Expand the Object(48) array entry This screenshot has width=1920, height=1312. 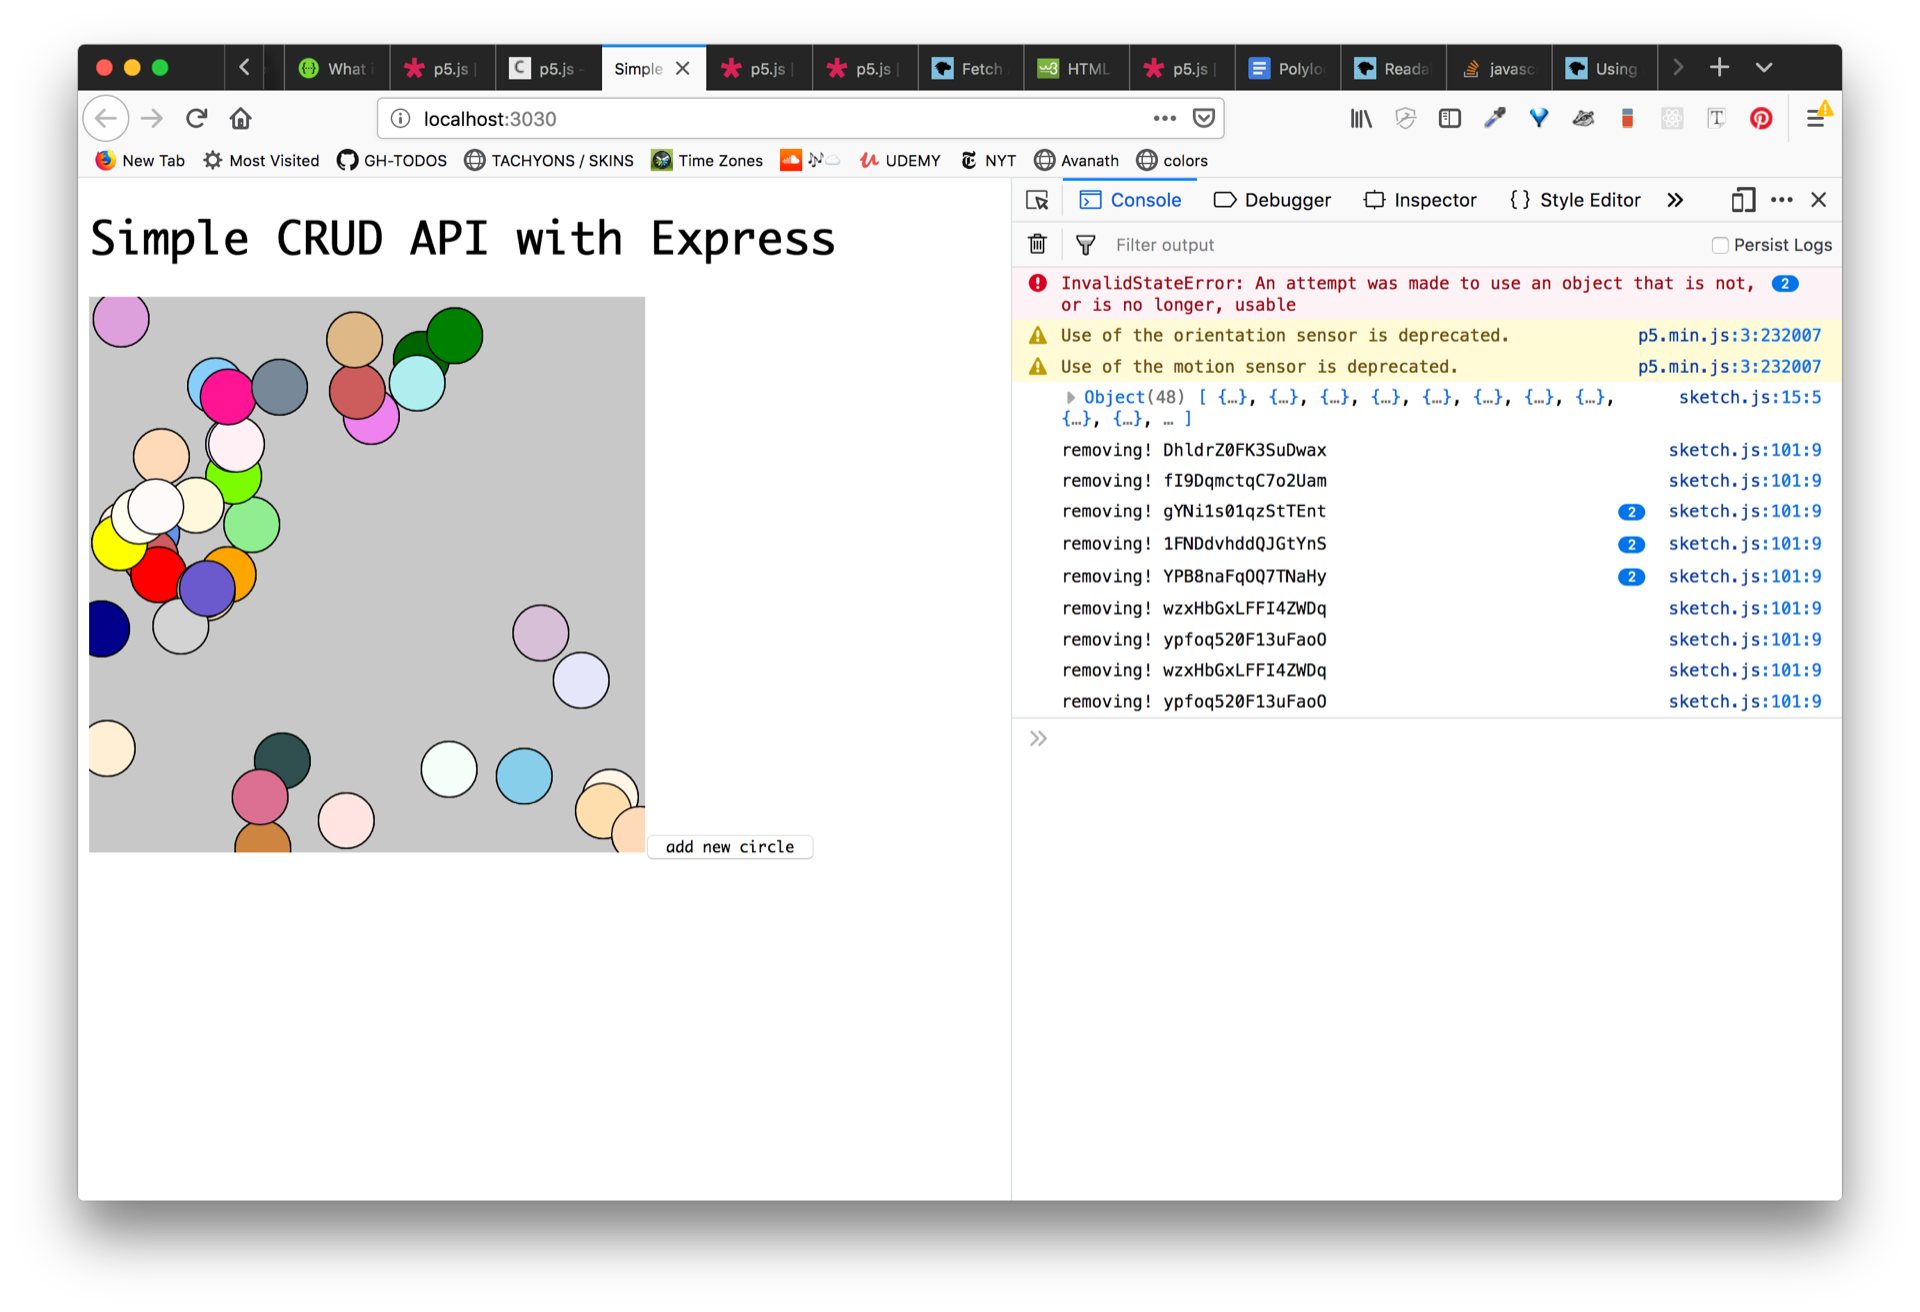tap(1070, 398)
